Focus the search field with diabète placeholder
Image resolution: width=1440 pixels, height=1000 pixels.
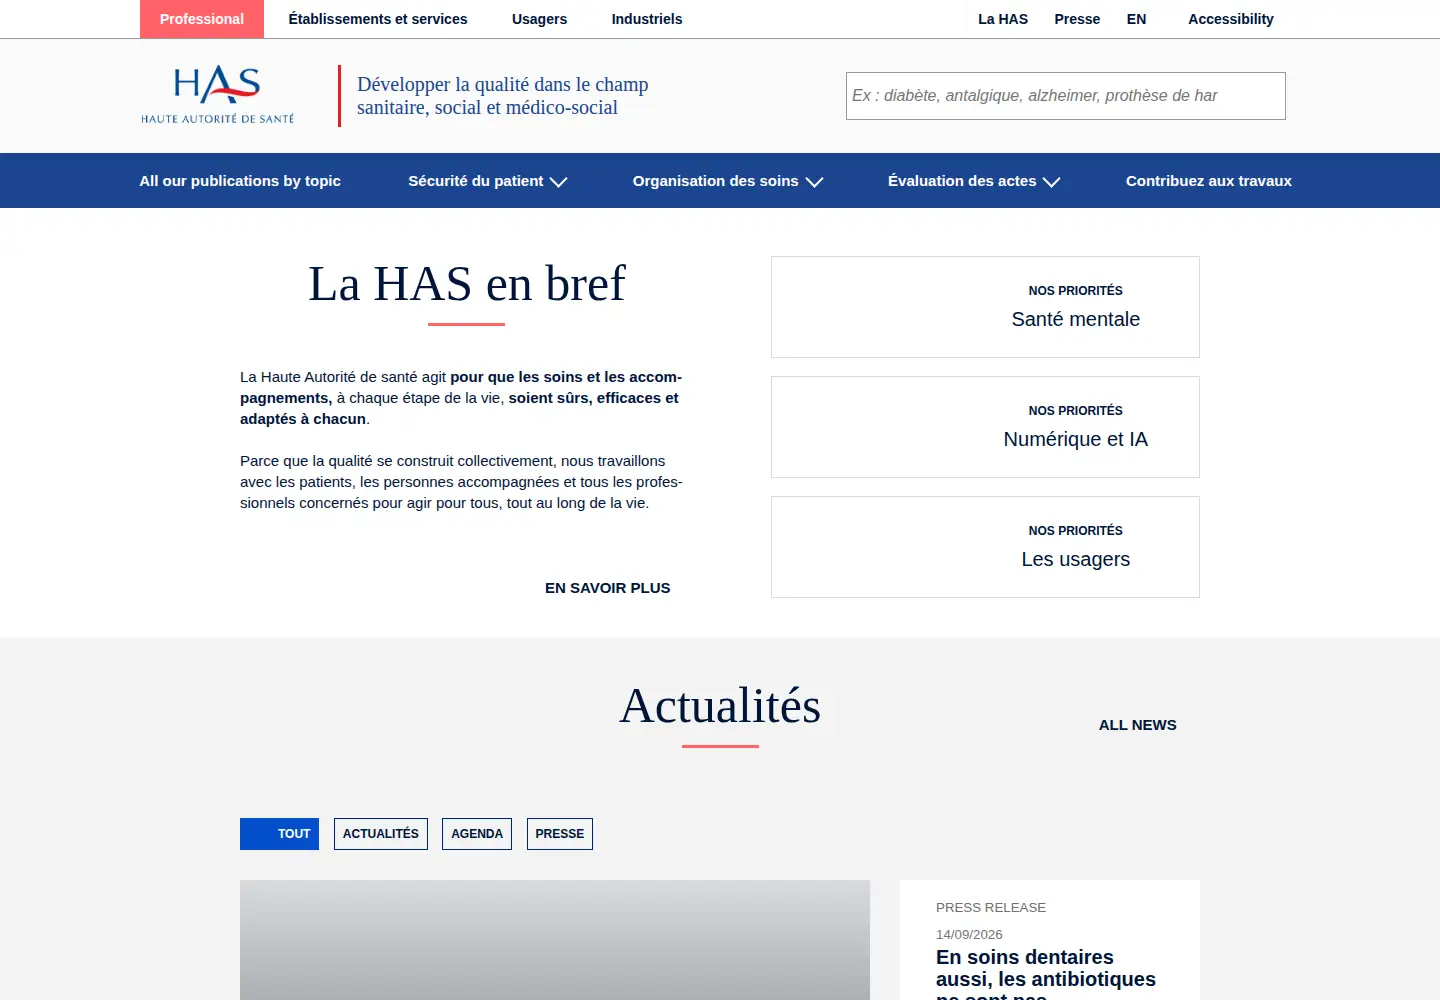pyautogui.click(x=1066, y=96)
